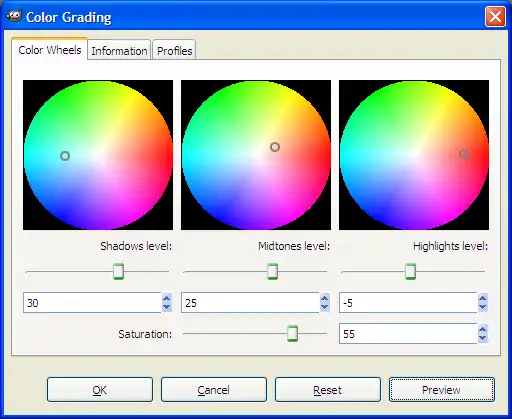Decrease Saturation value with down arrow
Screen dimensions: 512x419
pyautogui.click(x=483, y=338)
